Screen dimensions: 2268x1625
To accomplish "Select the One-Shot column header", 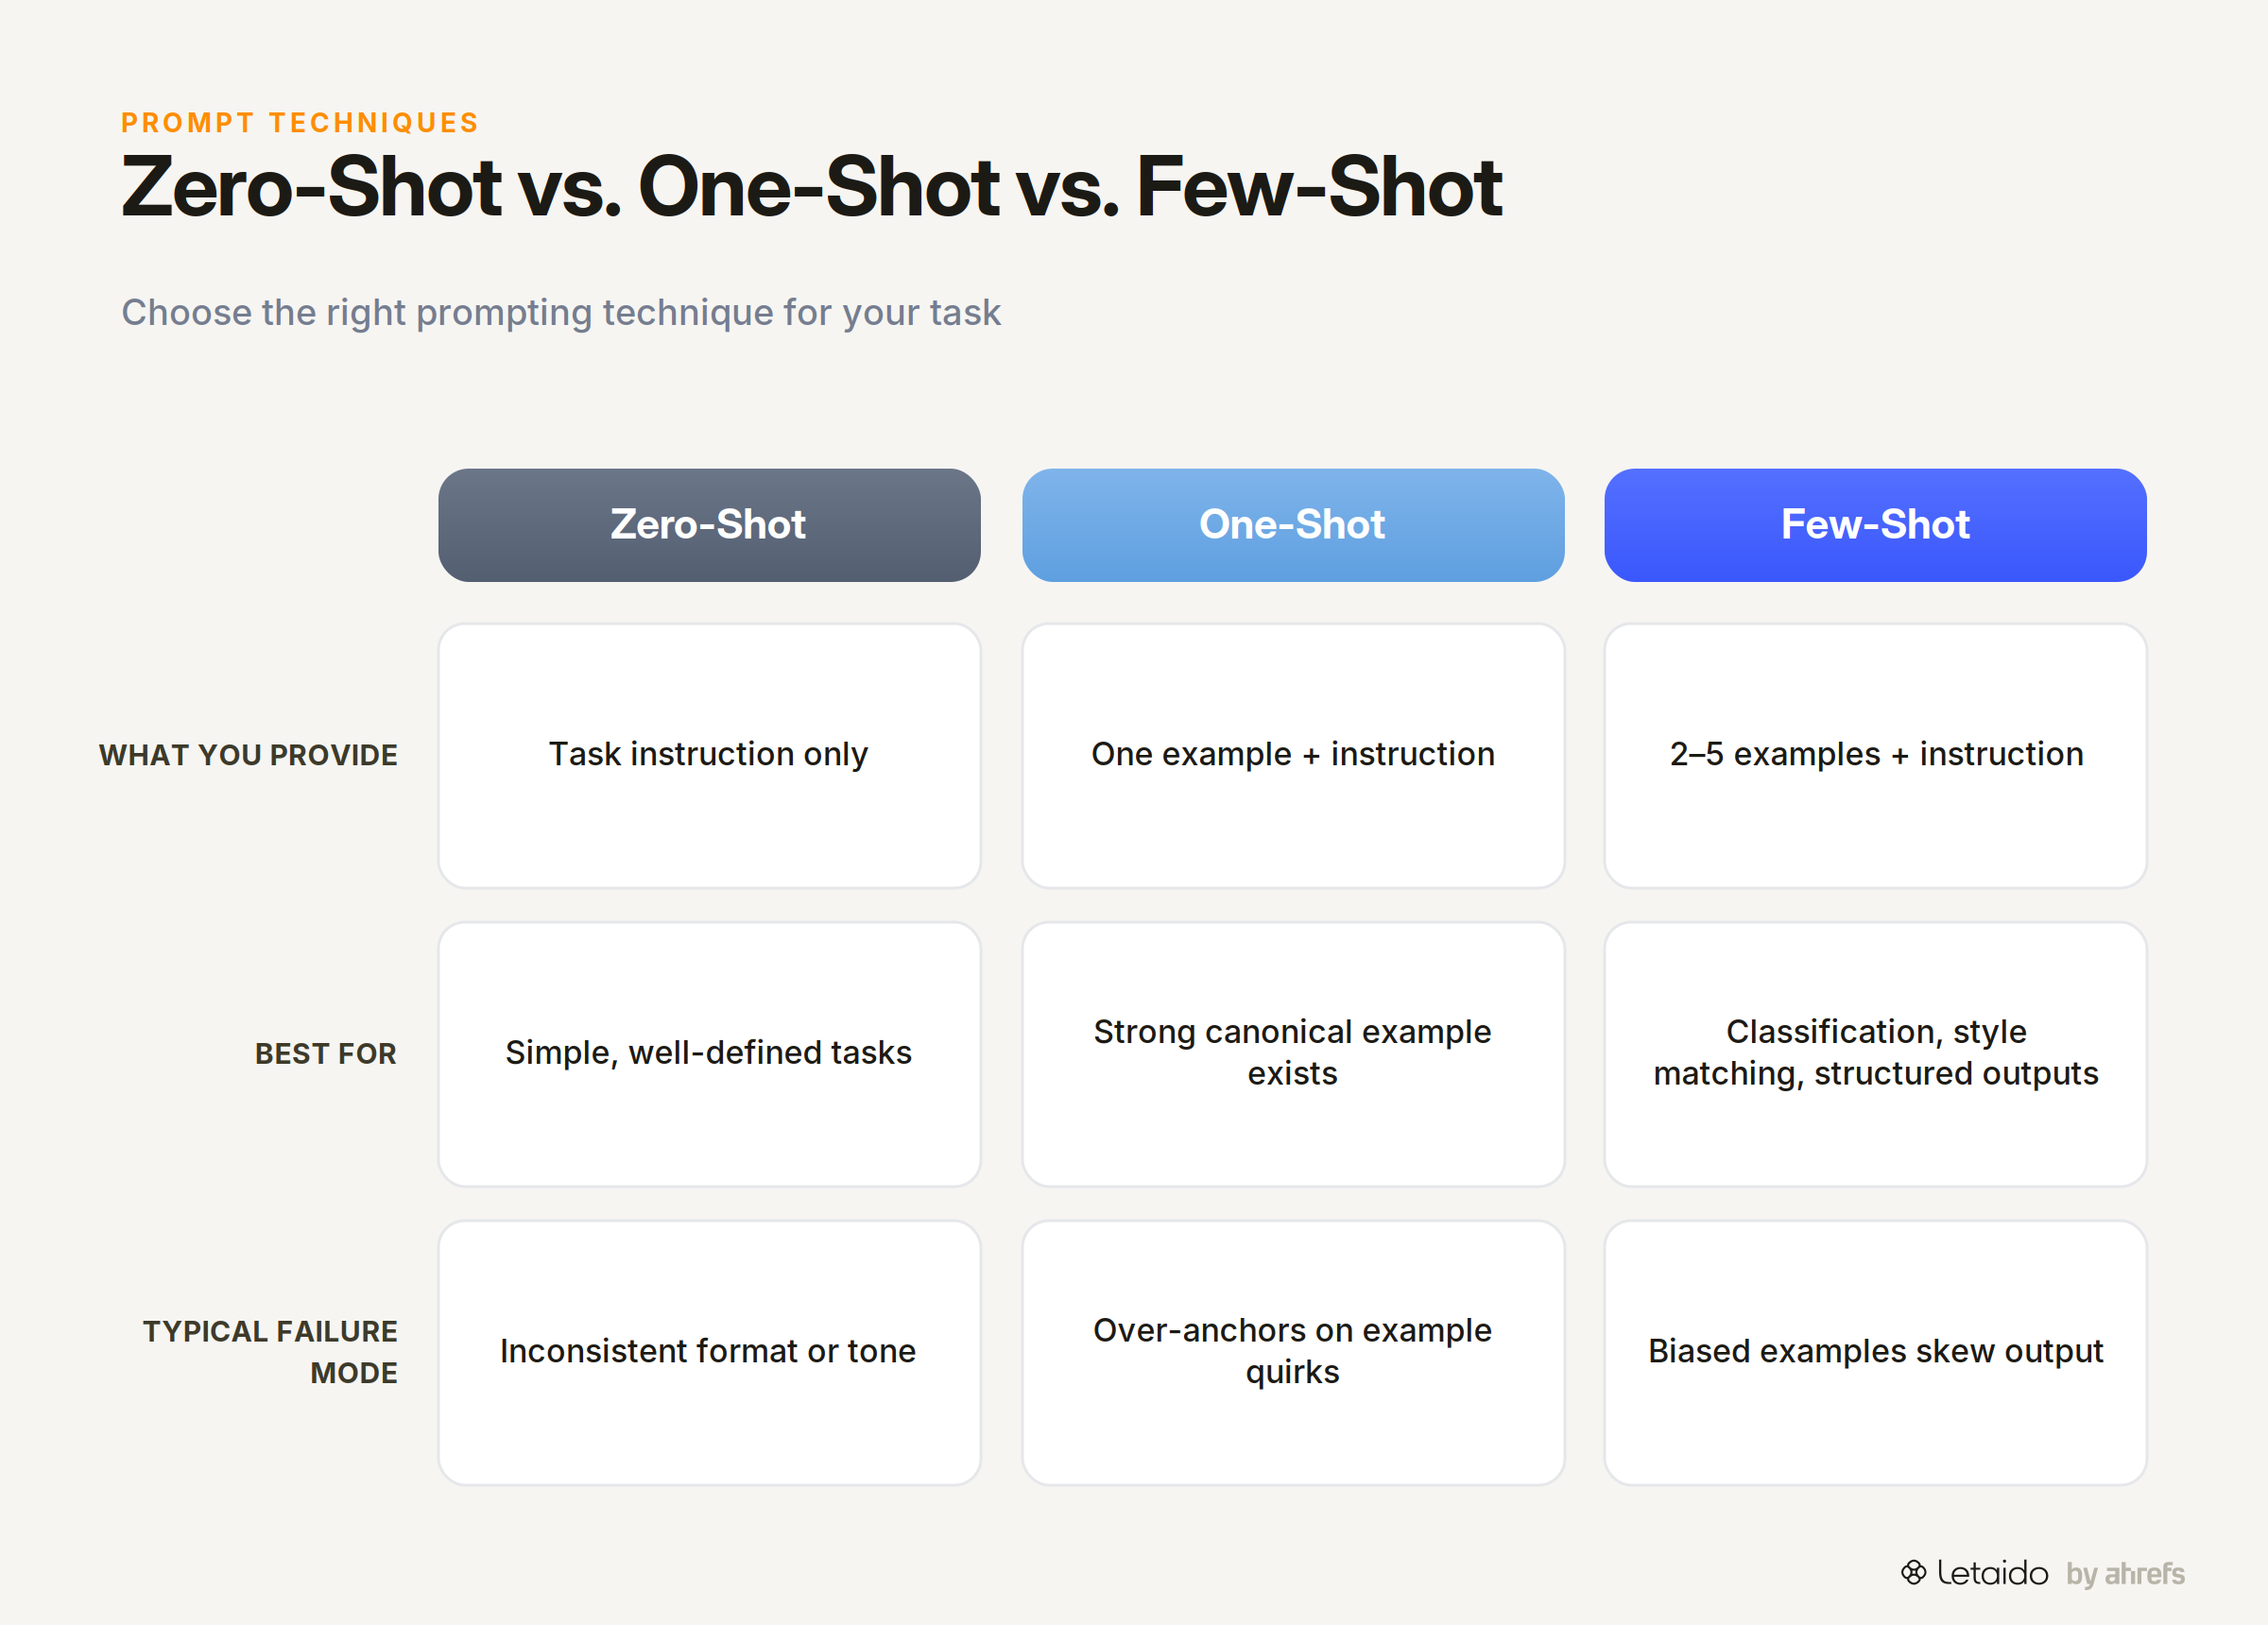I will (x=1293, y=525).
